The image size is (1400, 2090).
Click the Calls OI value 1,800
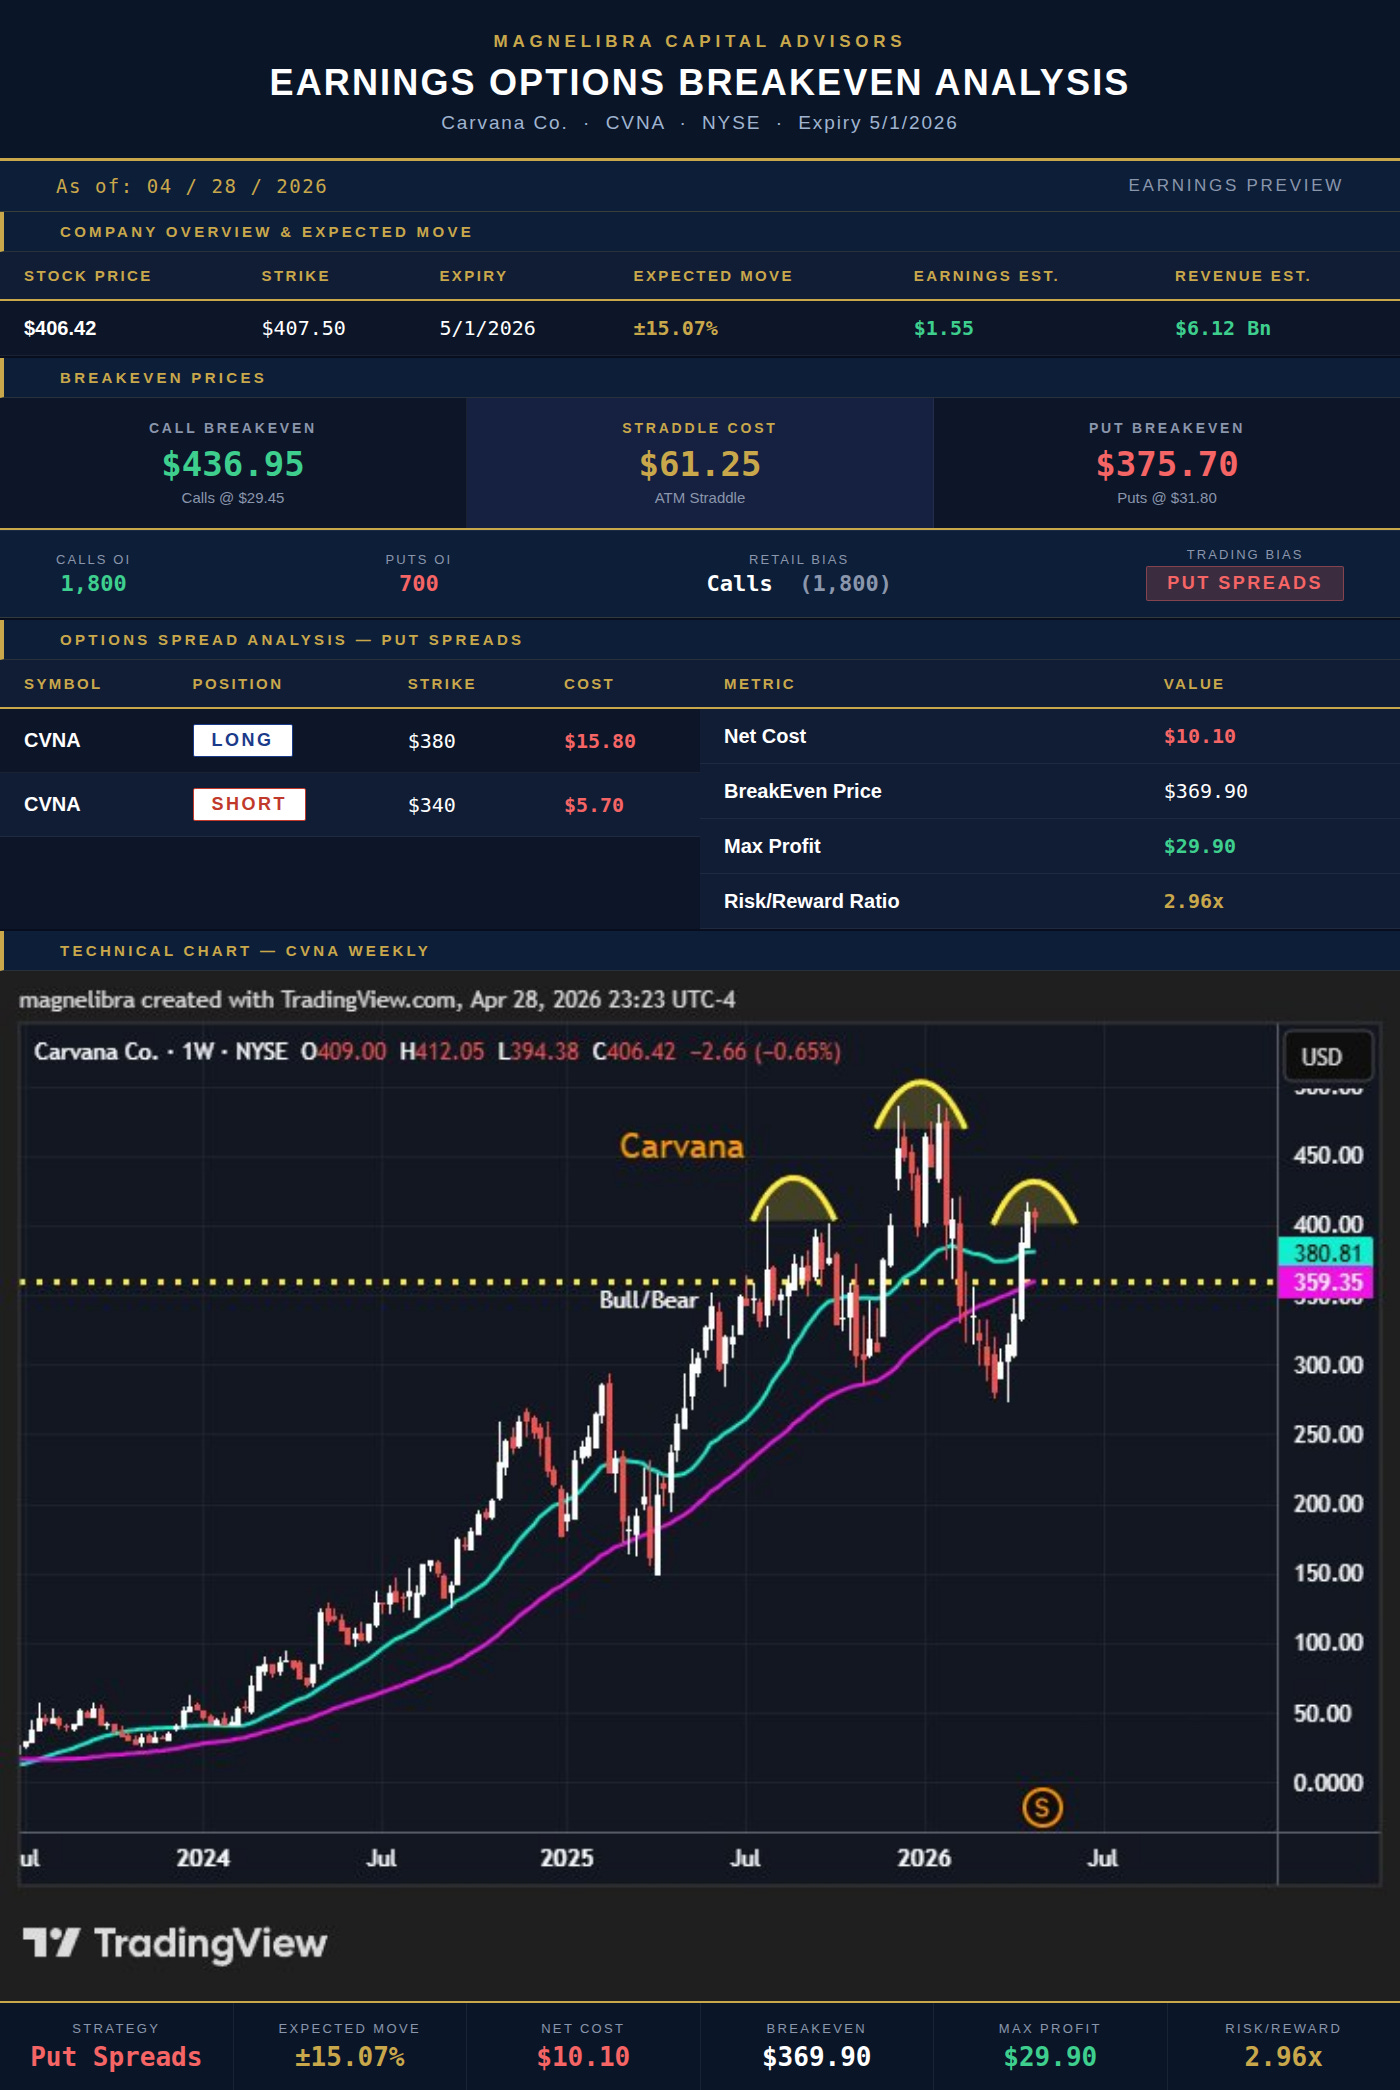[93, 584]
